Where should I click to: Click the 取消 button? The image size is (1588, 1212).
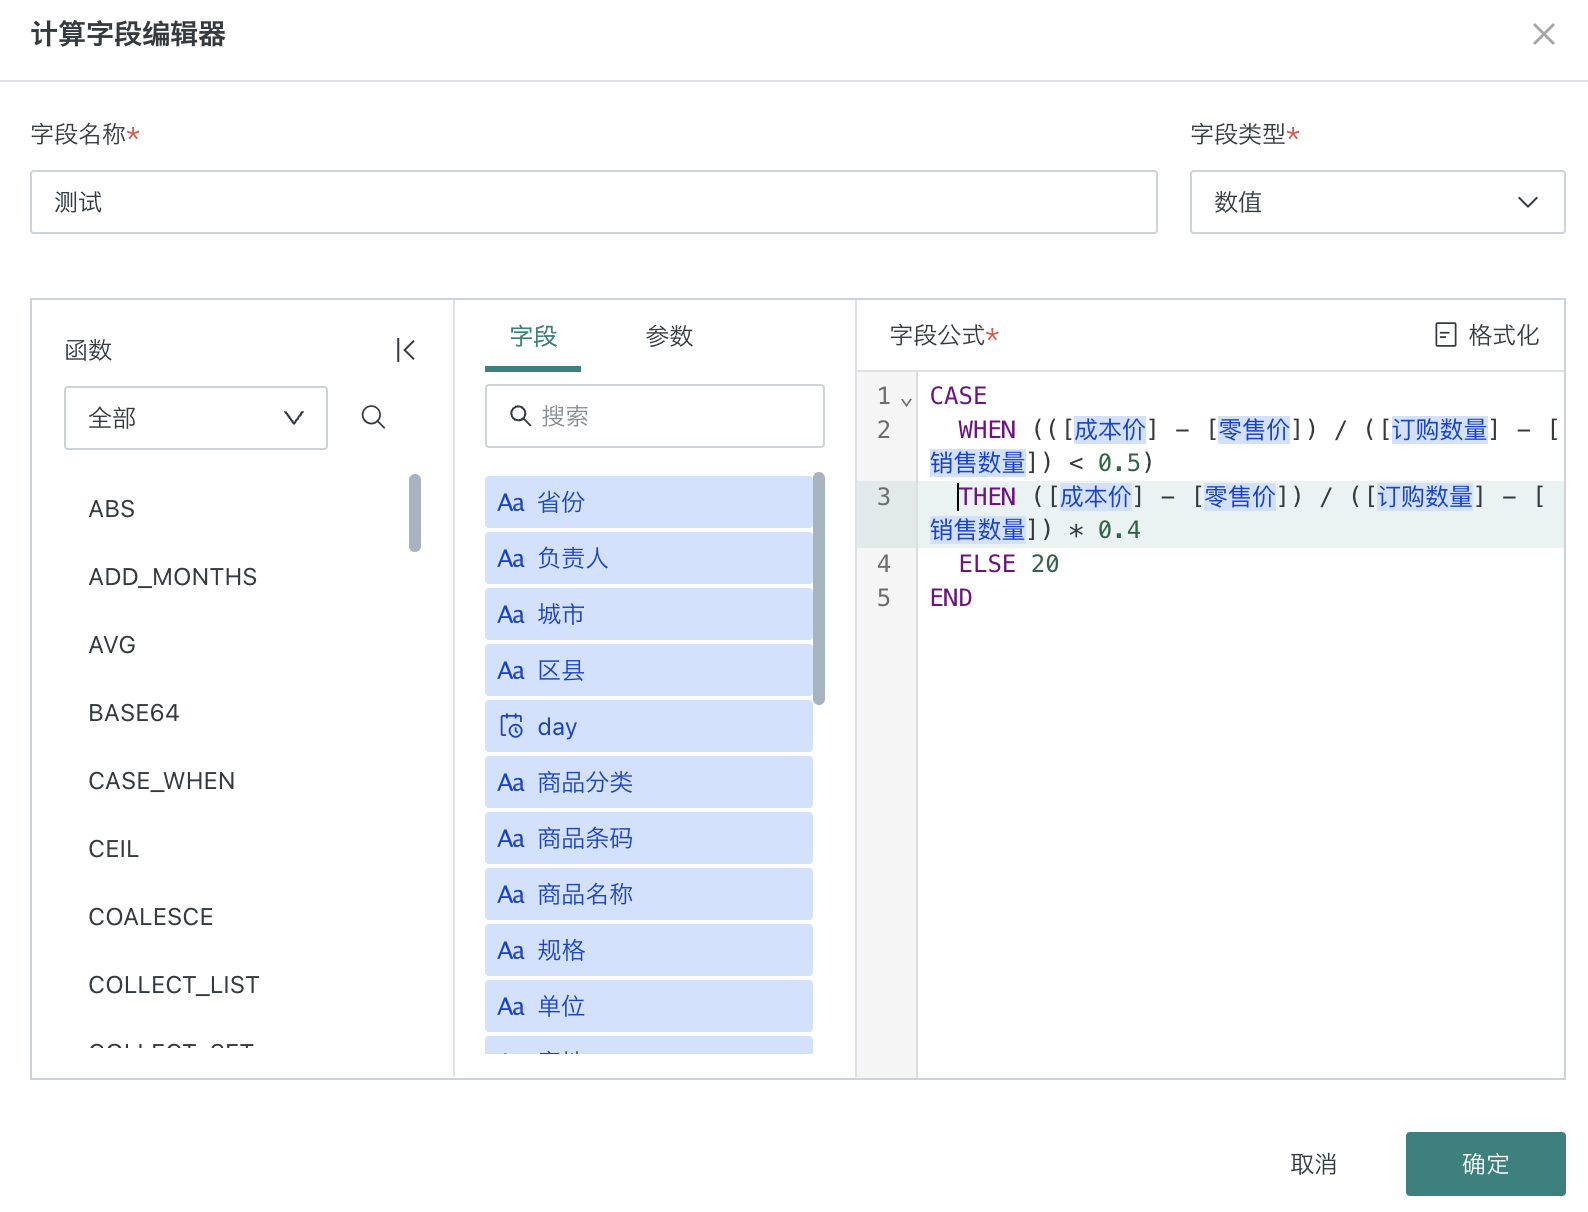coord(1313,1164)
